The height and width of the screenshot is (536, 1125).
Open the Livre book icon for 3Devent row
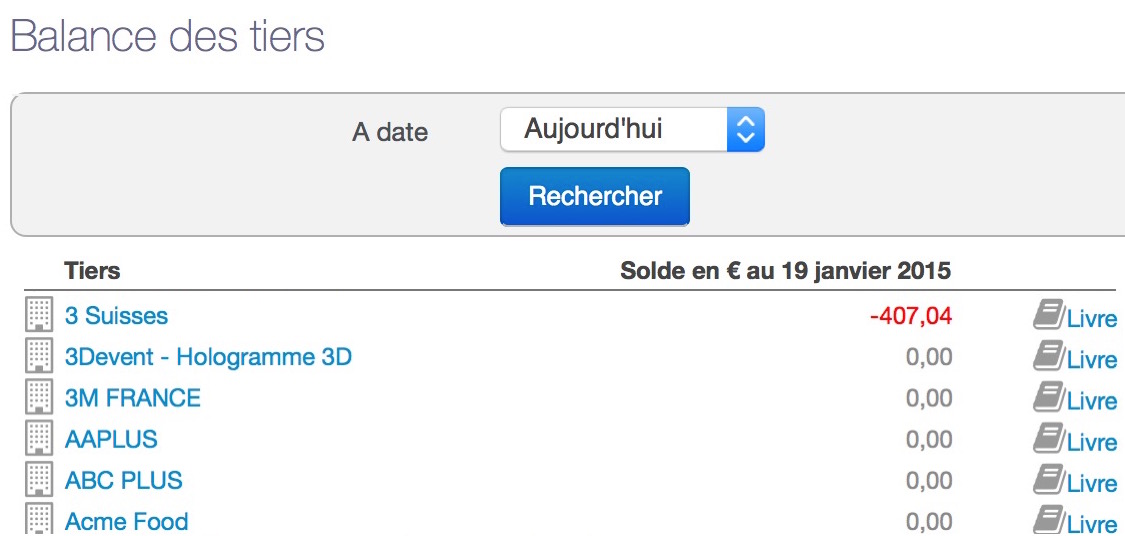coord(1048,356)
